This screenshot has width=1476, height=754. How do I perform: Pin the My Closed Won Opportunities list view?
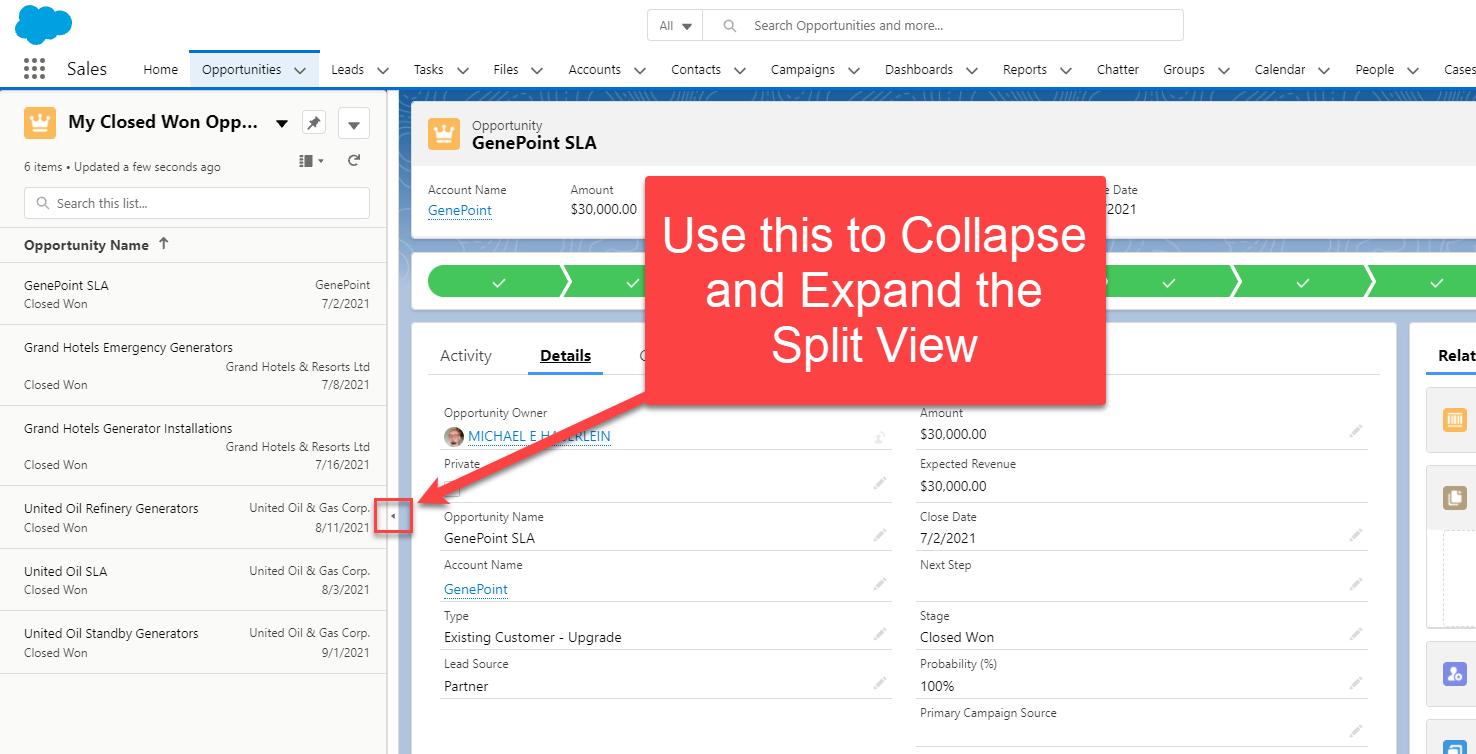313,122
